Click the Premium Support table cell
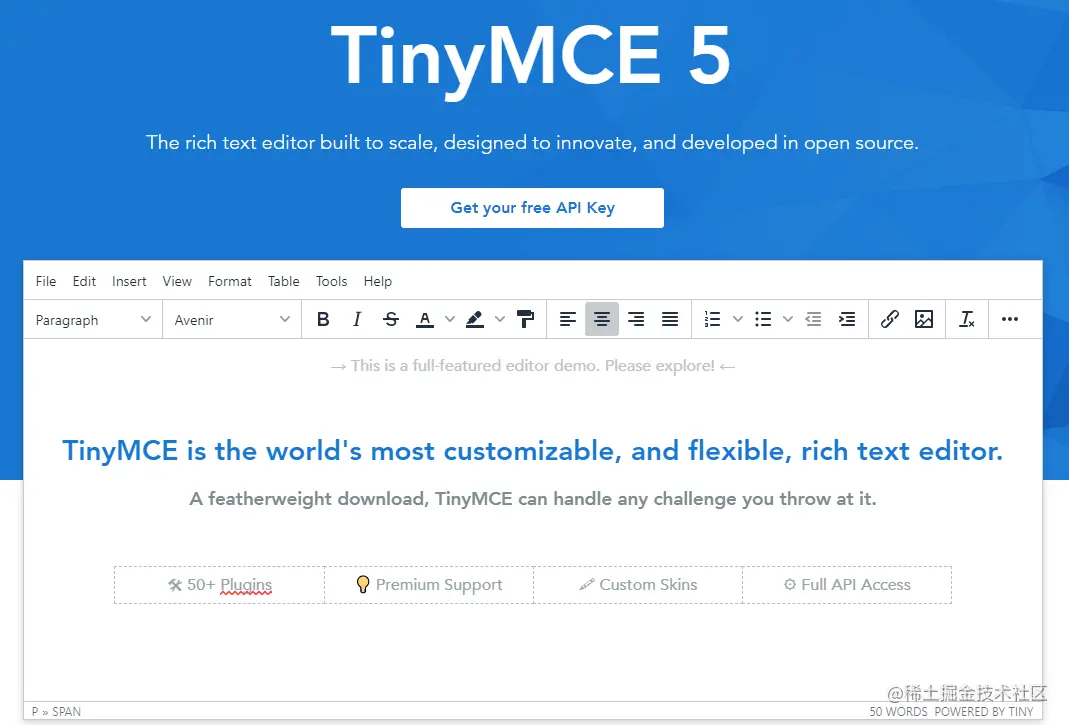Viewport: 1069px width, 725px height. (x=429, y=585)
